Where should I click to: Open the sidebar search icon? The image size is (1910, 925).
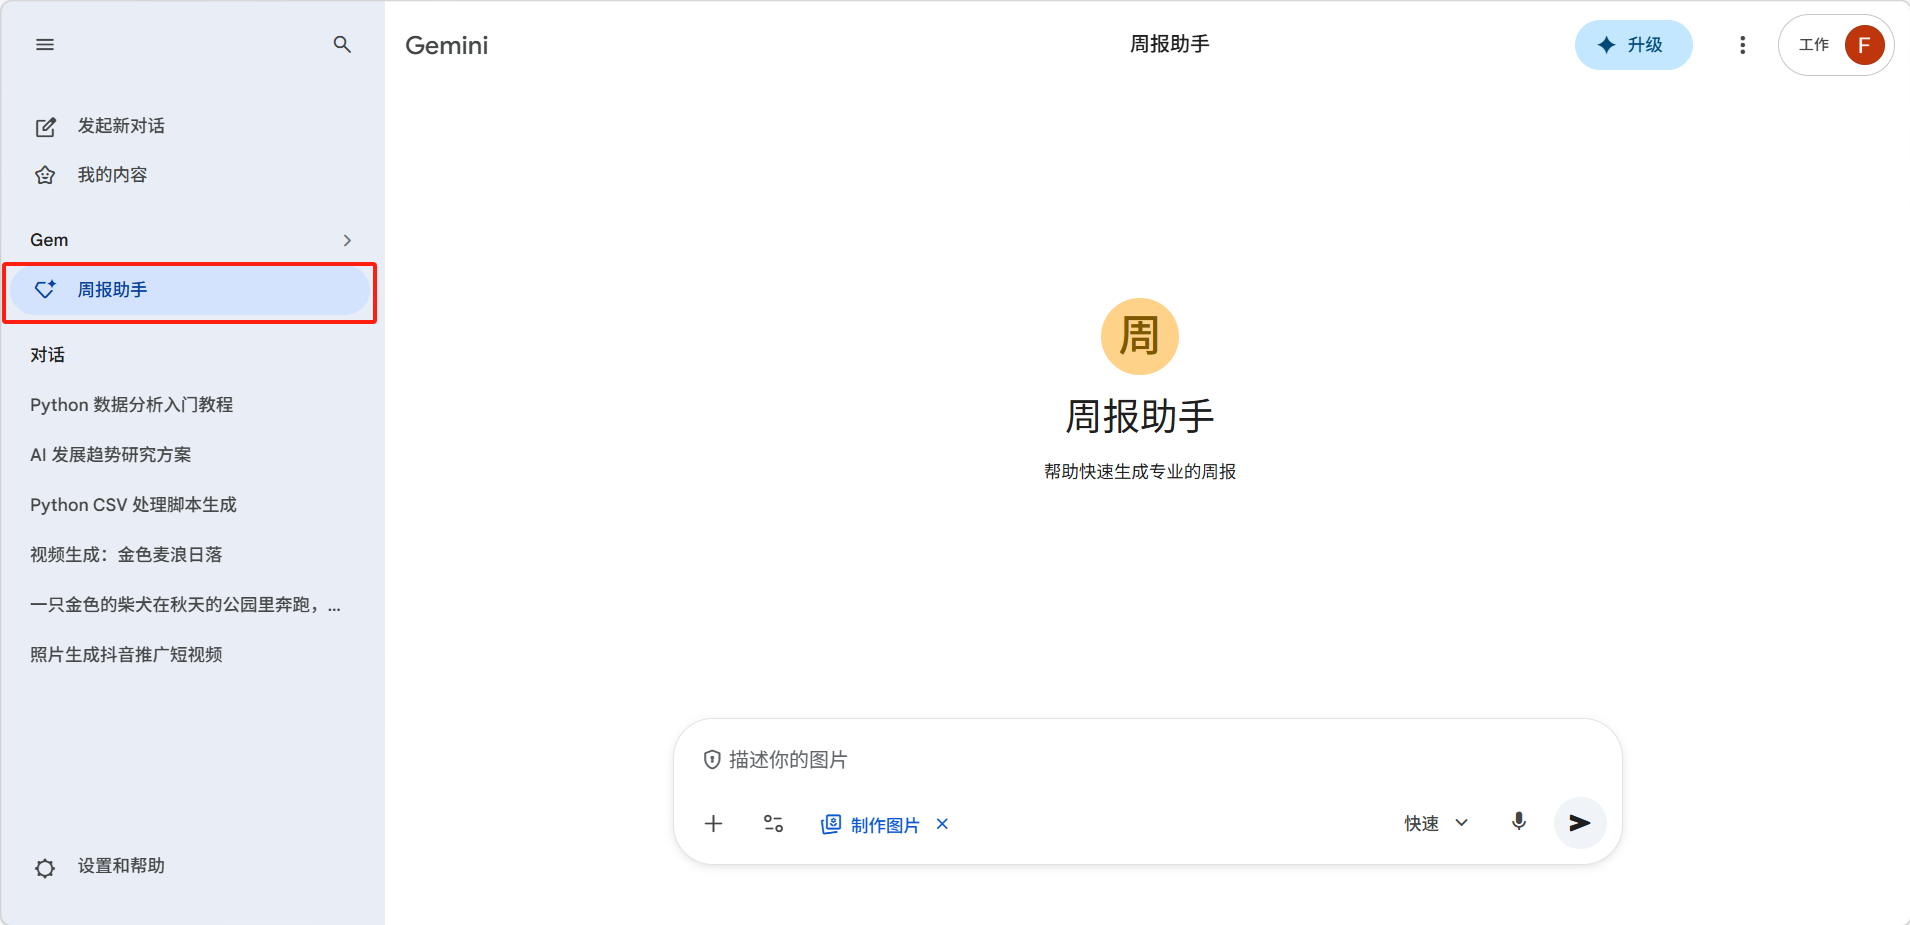point(342,45)
